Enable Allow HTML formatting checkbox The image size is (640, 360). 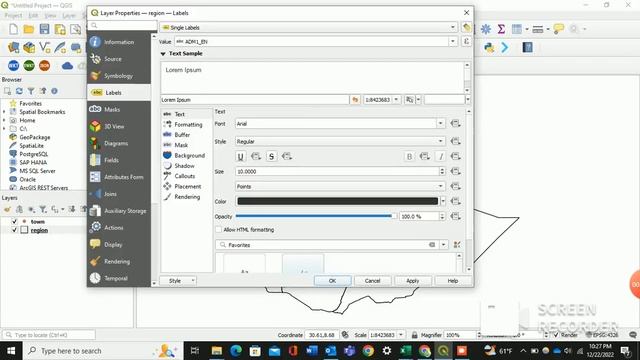219,230
